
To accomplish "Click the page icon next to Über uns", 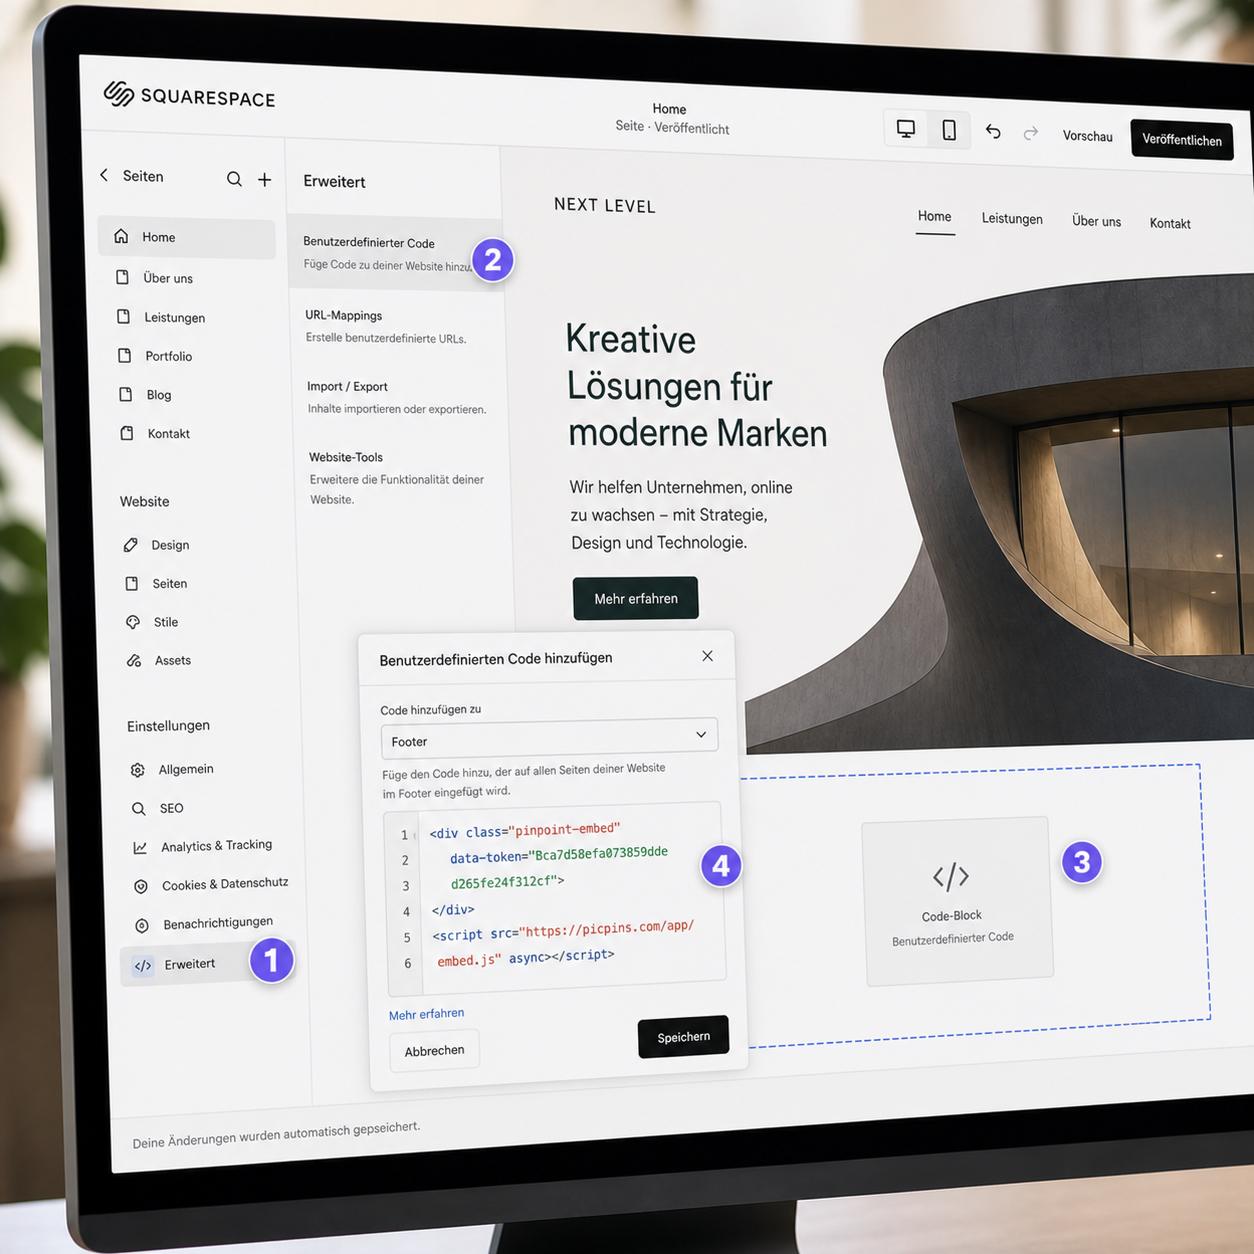I will (x=122, y=277).
